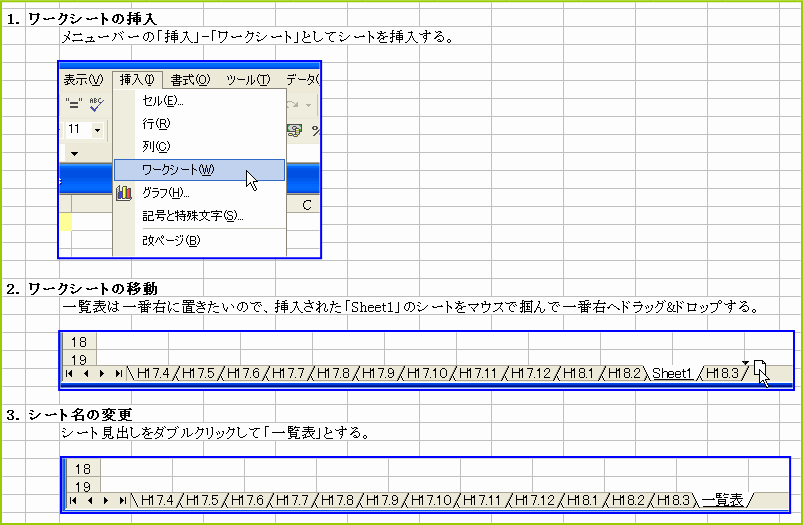Click next-sheet scroll arrow in step 2 tab bar

tap(101, 374)
